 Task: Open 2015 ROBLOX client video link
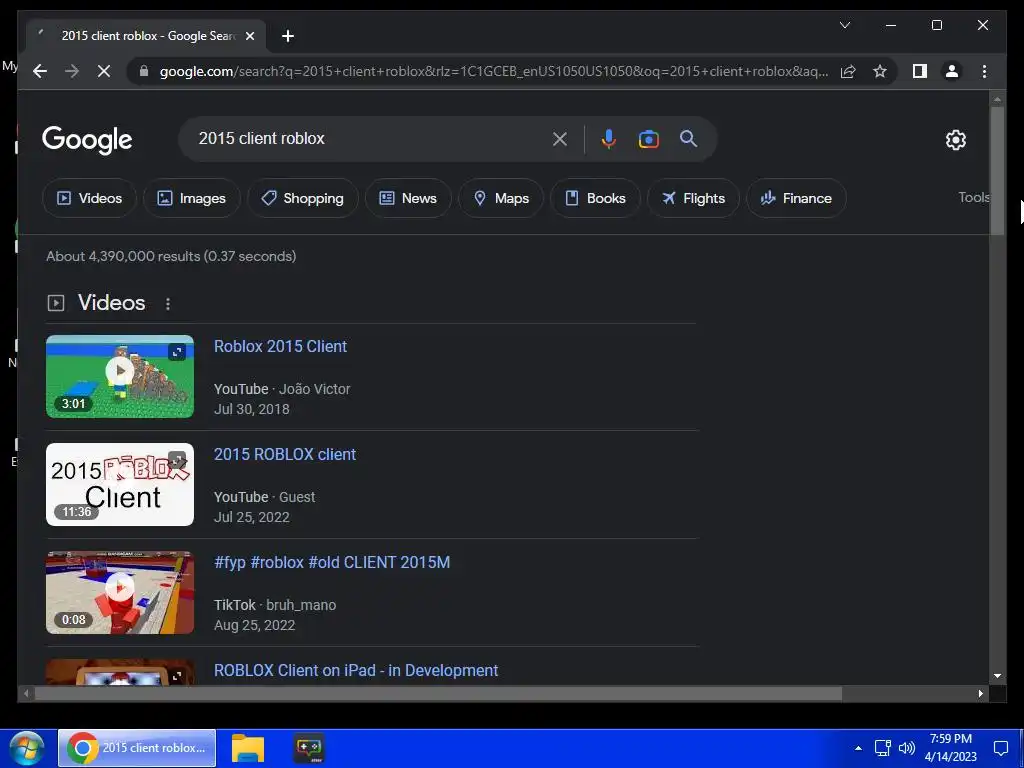[285, 455]
